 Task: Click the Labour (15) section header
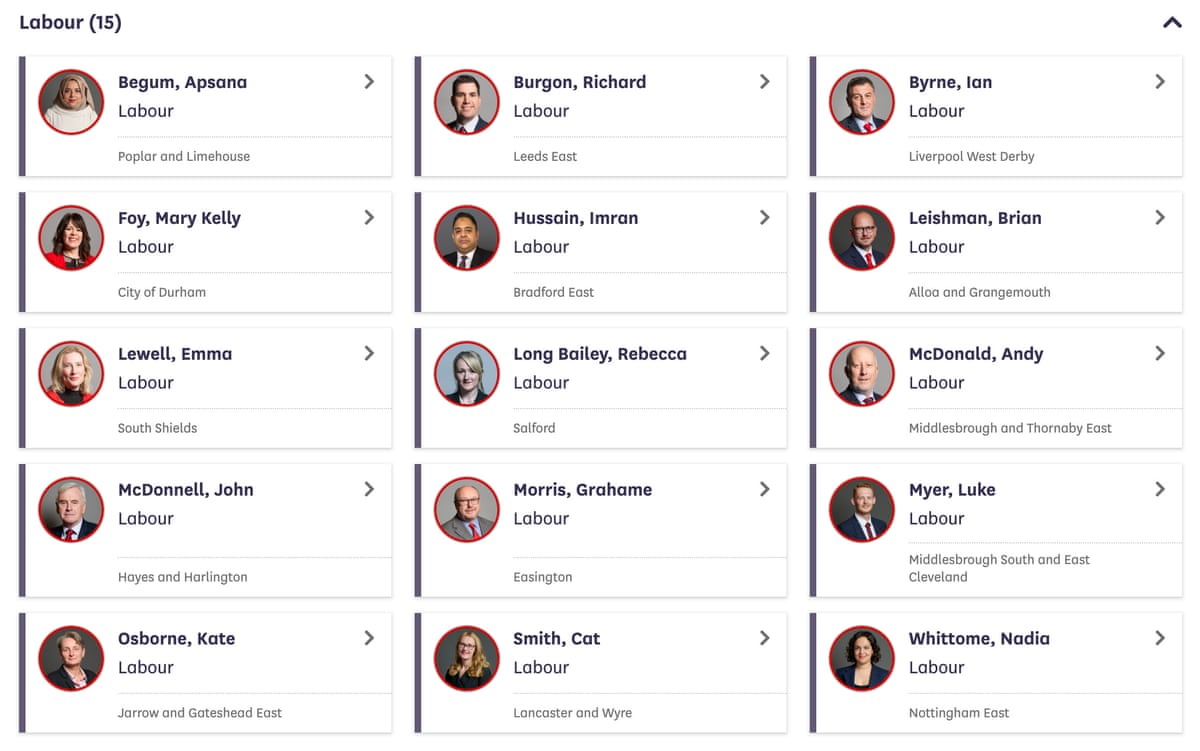pyautogui.click(x=70, y=21)
